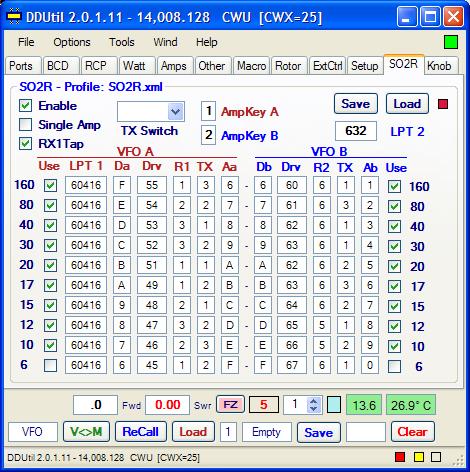Click the LPT 2 address field 632
This screenshot has width=470, height=472.
point(356,131)
